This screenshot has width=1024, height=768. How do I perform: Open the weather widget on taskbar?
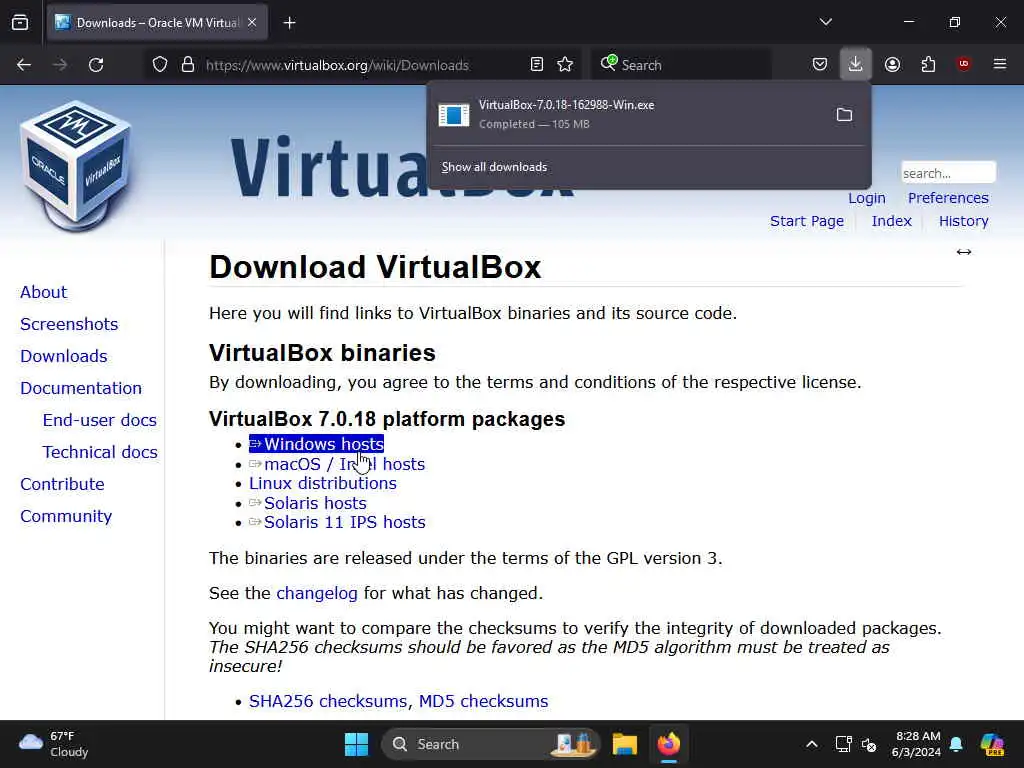(x=54, y=744)
